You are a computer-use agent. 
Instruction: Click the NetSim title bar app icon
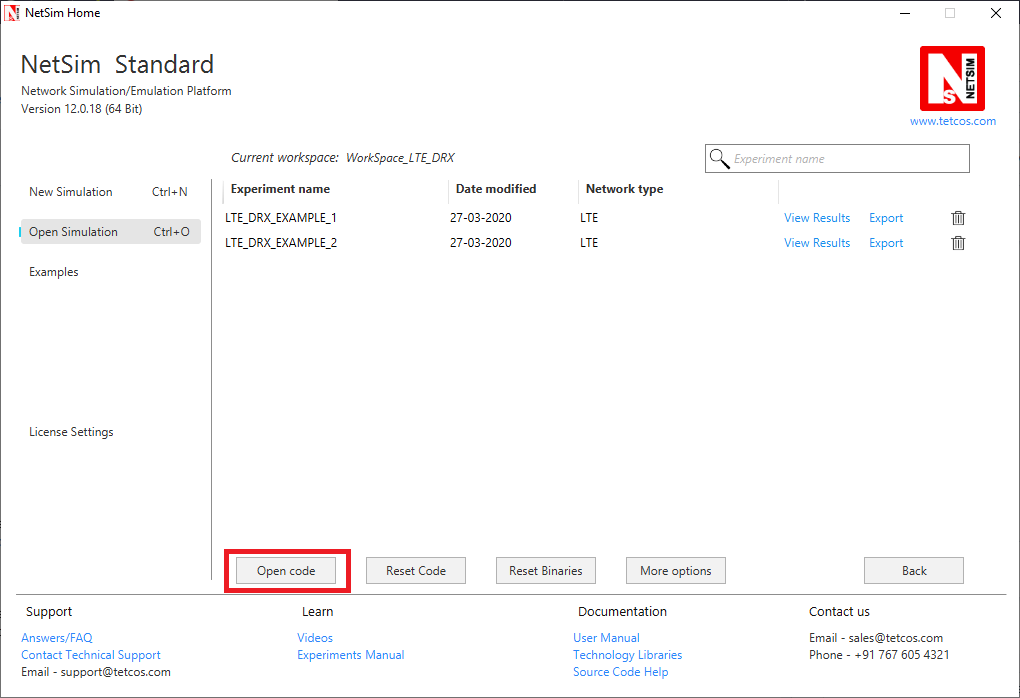(12, 12)
